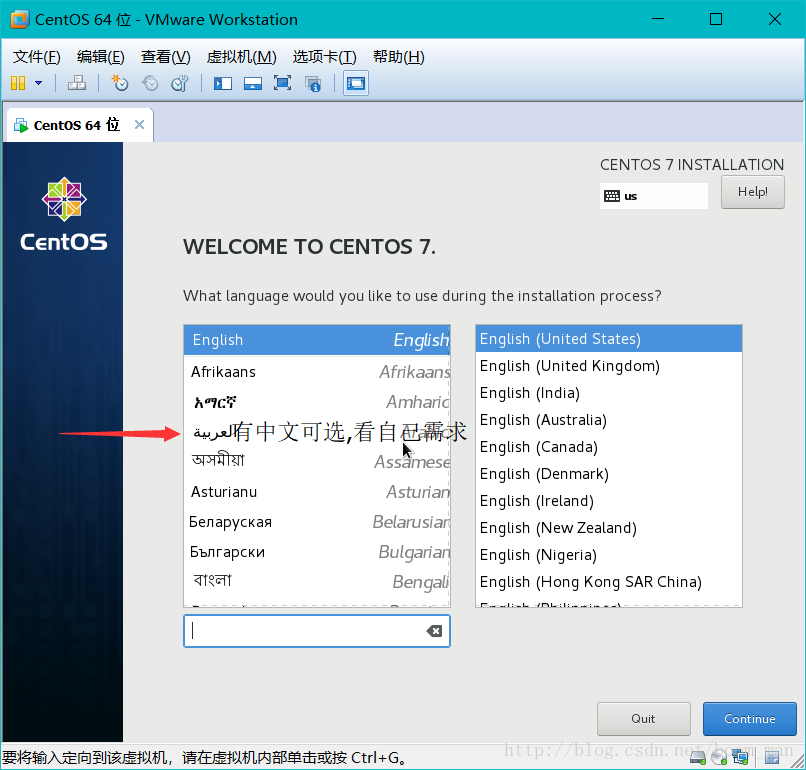Close the CentOS 64 位 tab

[x=139, y=124]
